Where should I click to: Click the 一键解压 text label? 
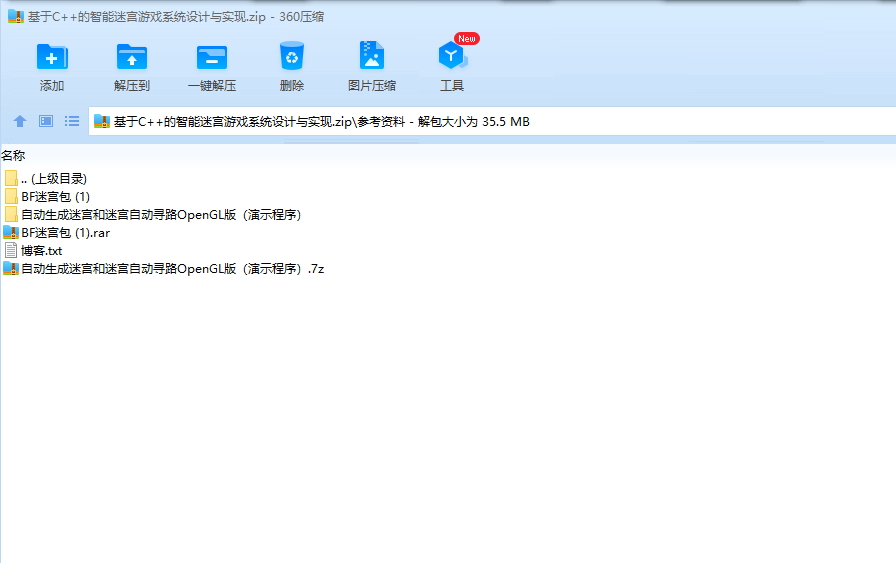click(212, 86)
